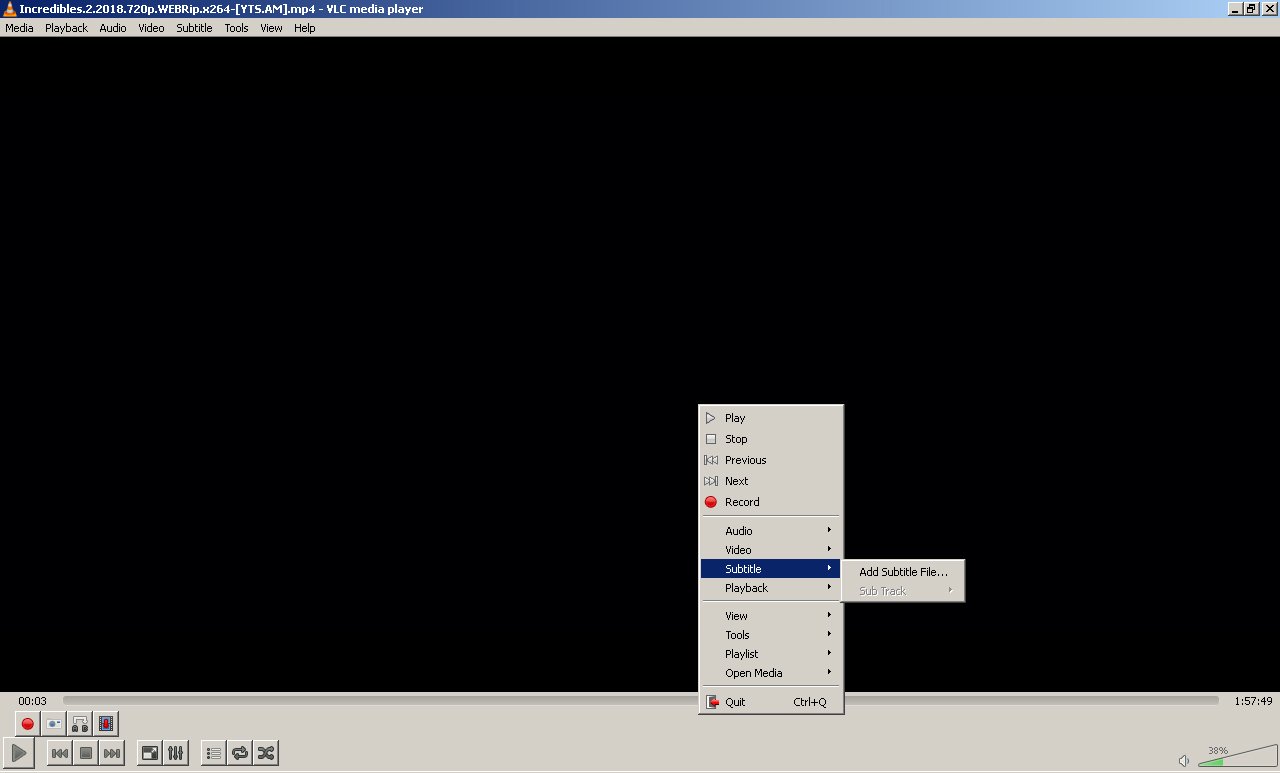Screen dimensions: 1280x773
Task: Click the red Record button in the bottom toolbar
Action: [x=28, y=723]
